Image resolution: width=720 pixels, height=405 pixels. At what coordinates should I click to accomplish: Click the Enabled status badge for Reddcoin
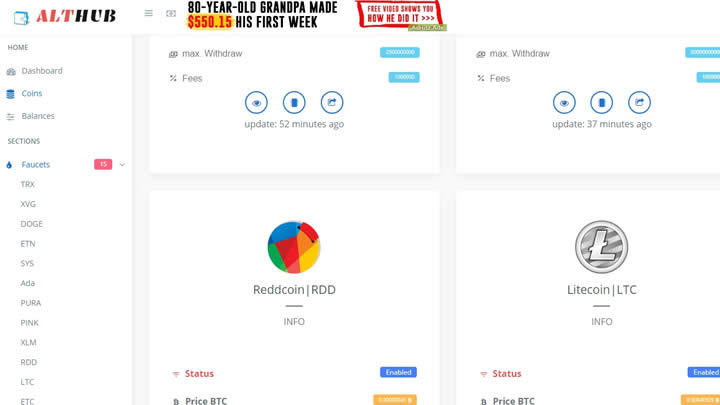[x=398, y=372]
